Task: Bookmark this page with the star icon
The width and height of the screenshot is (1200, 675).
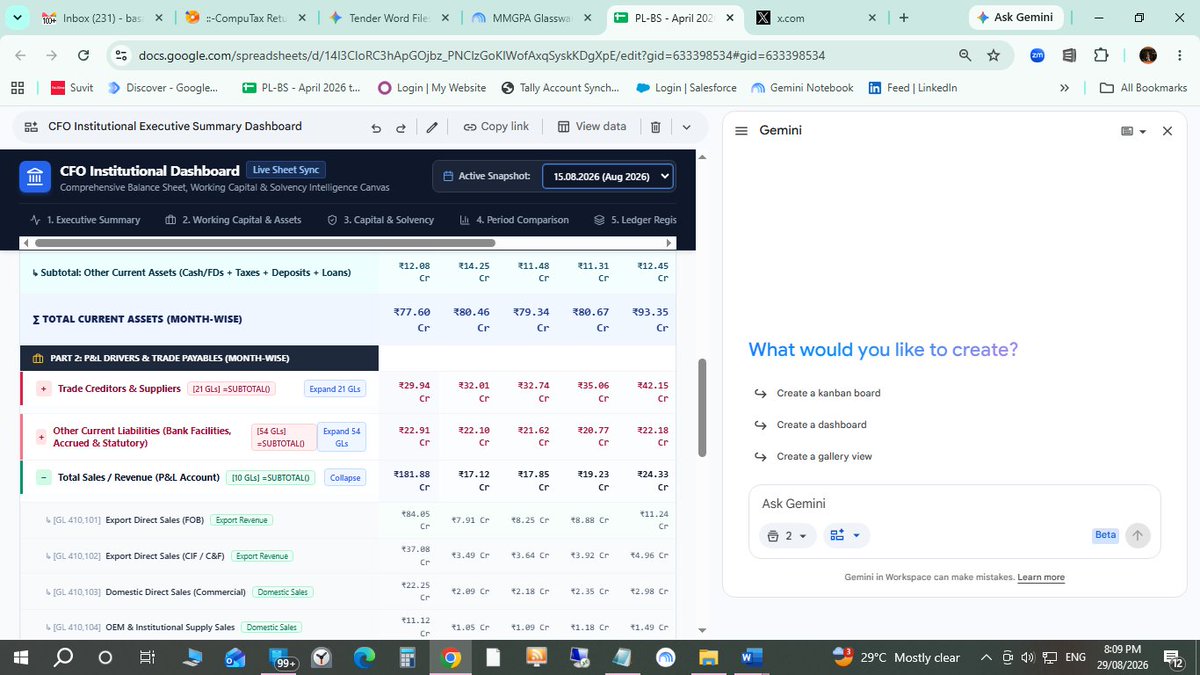Action: pos(993,55)
